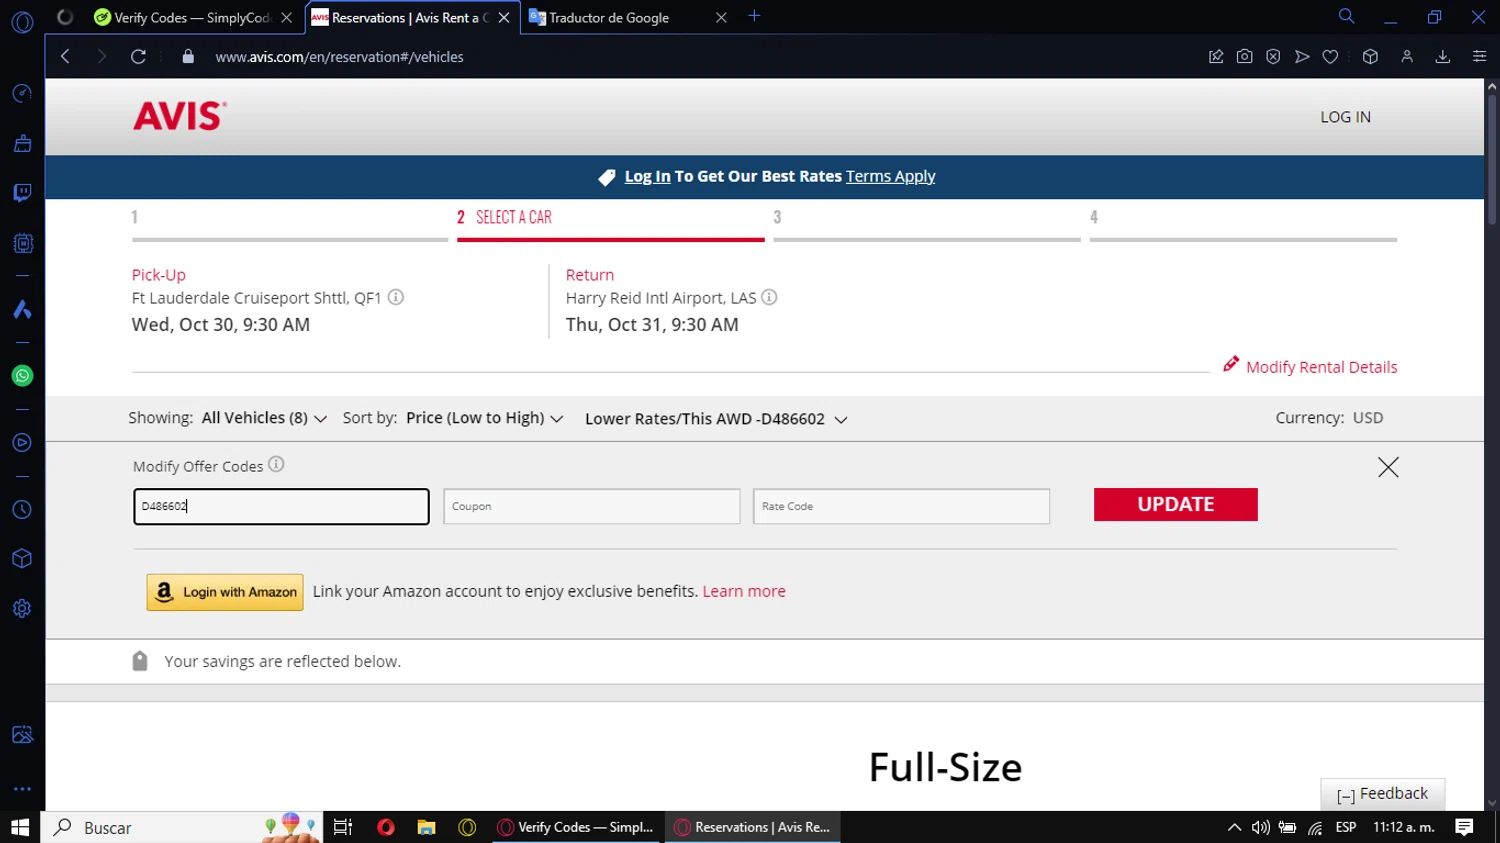Open Learn more Amazon benefits link
The width and height of the screenshot is (1500, 843).
point(744,591)
